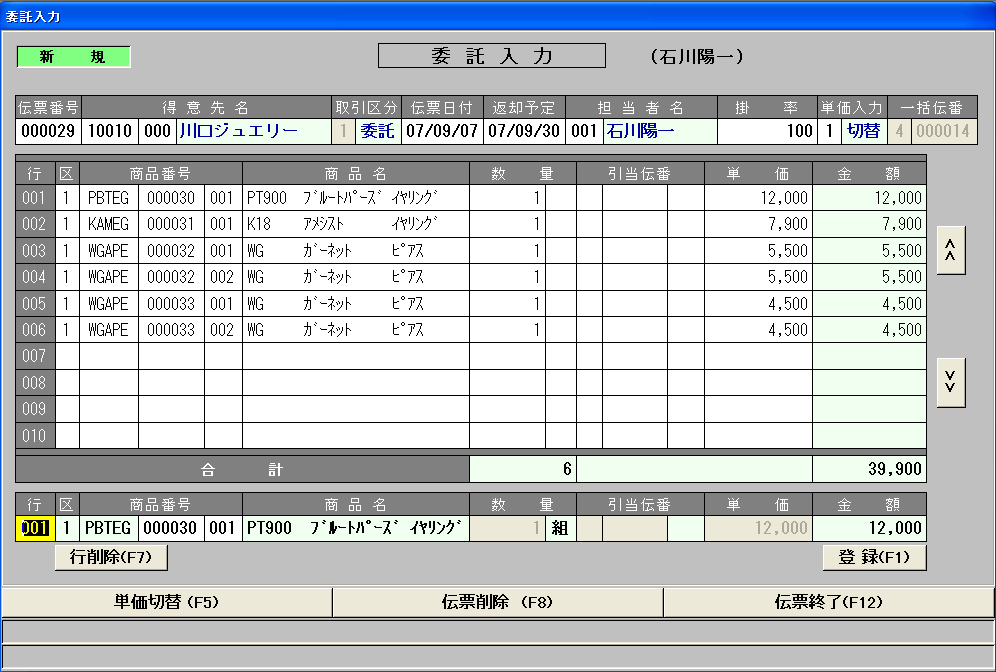Select 伝票日付 field 07/09/07
Viewport: 996px width, 672px height.
[442, 131]
